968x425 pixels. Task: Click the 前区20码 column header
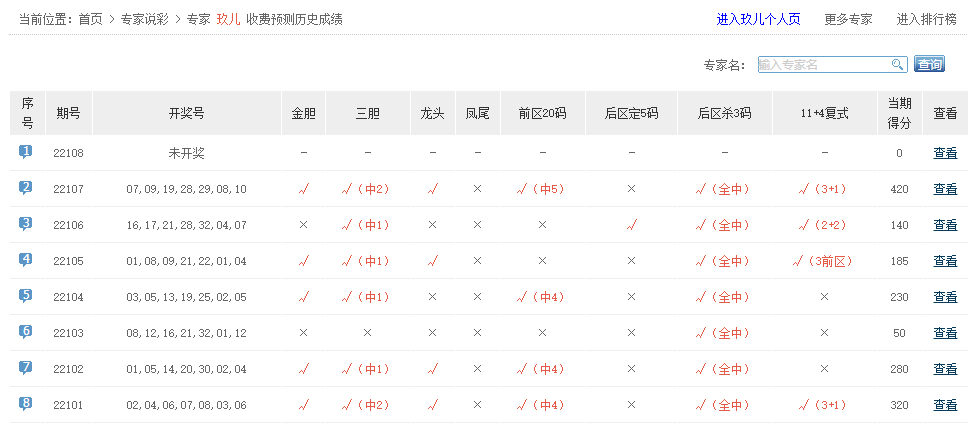(542, 114)
